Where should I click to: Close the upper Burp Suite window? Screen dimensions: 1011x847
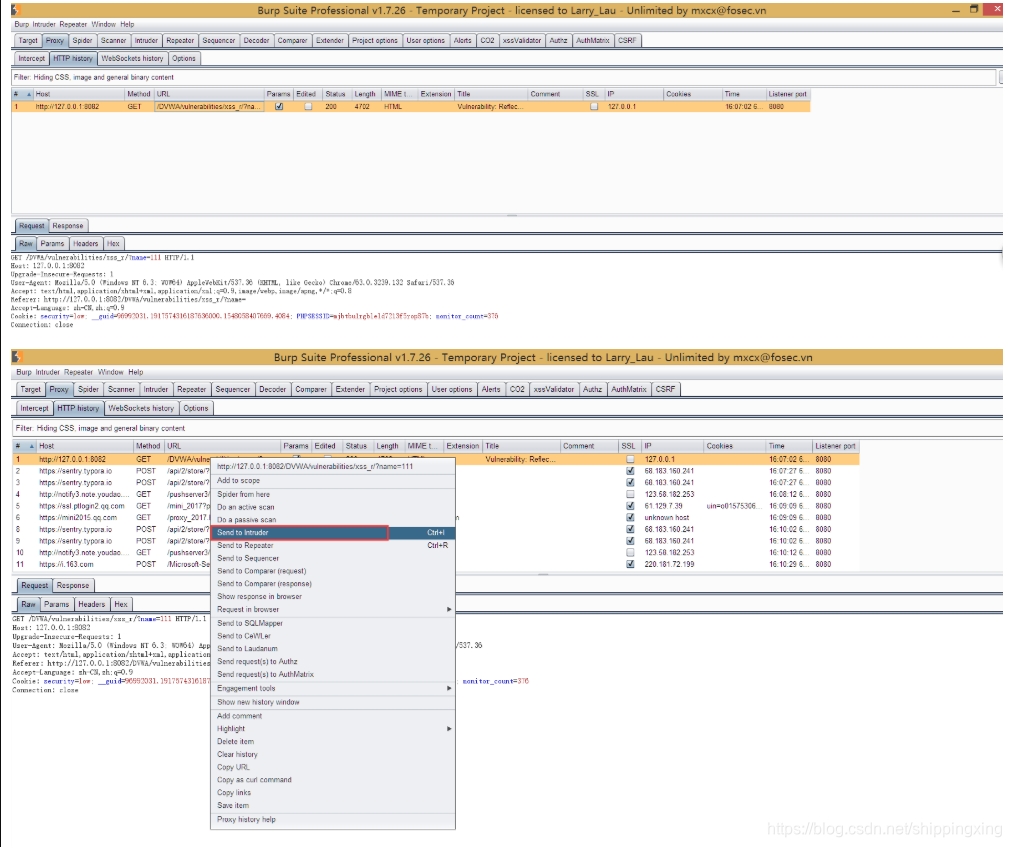tap(996, 10)
